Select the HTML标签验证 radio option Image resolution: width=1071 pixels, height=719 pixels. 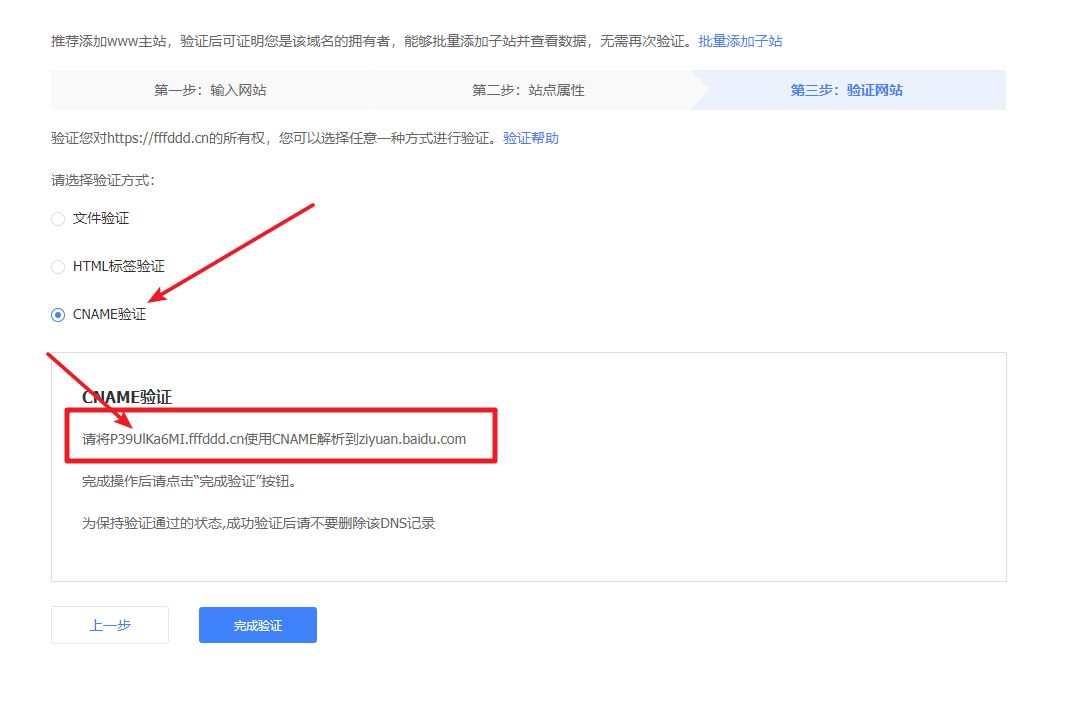coord(58,267)
